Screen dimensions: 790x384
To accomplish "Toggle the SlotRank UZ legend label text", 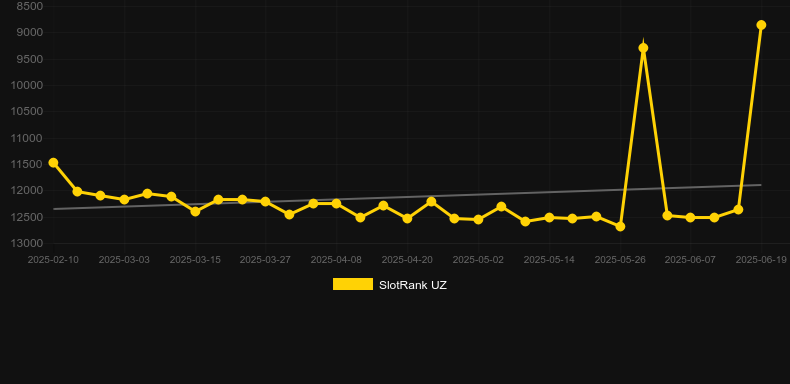I will point(413,285).
